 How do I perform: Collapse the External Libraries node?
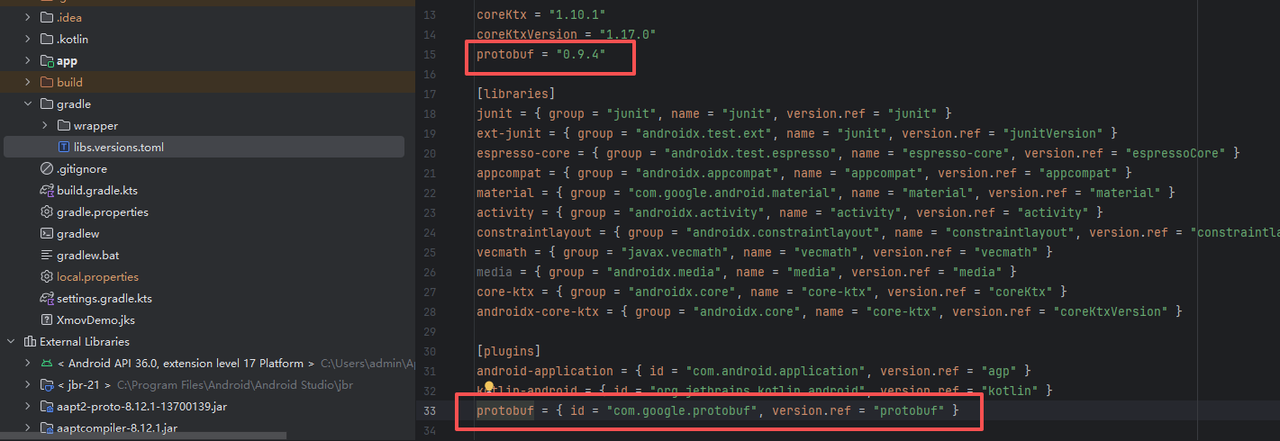tap(11, 342)
